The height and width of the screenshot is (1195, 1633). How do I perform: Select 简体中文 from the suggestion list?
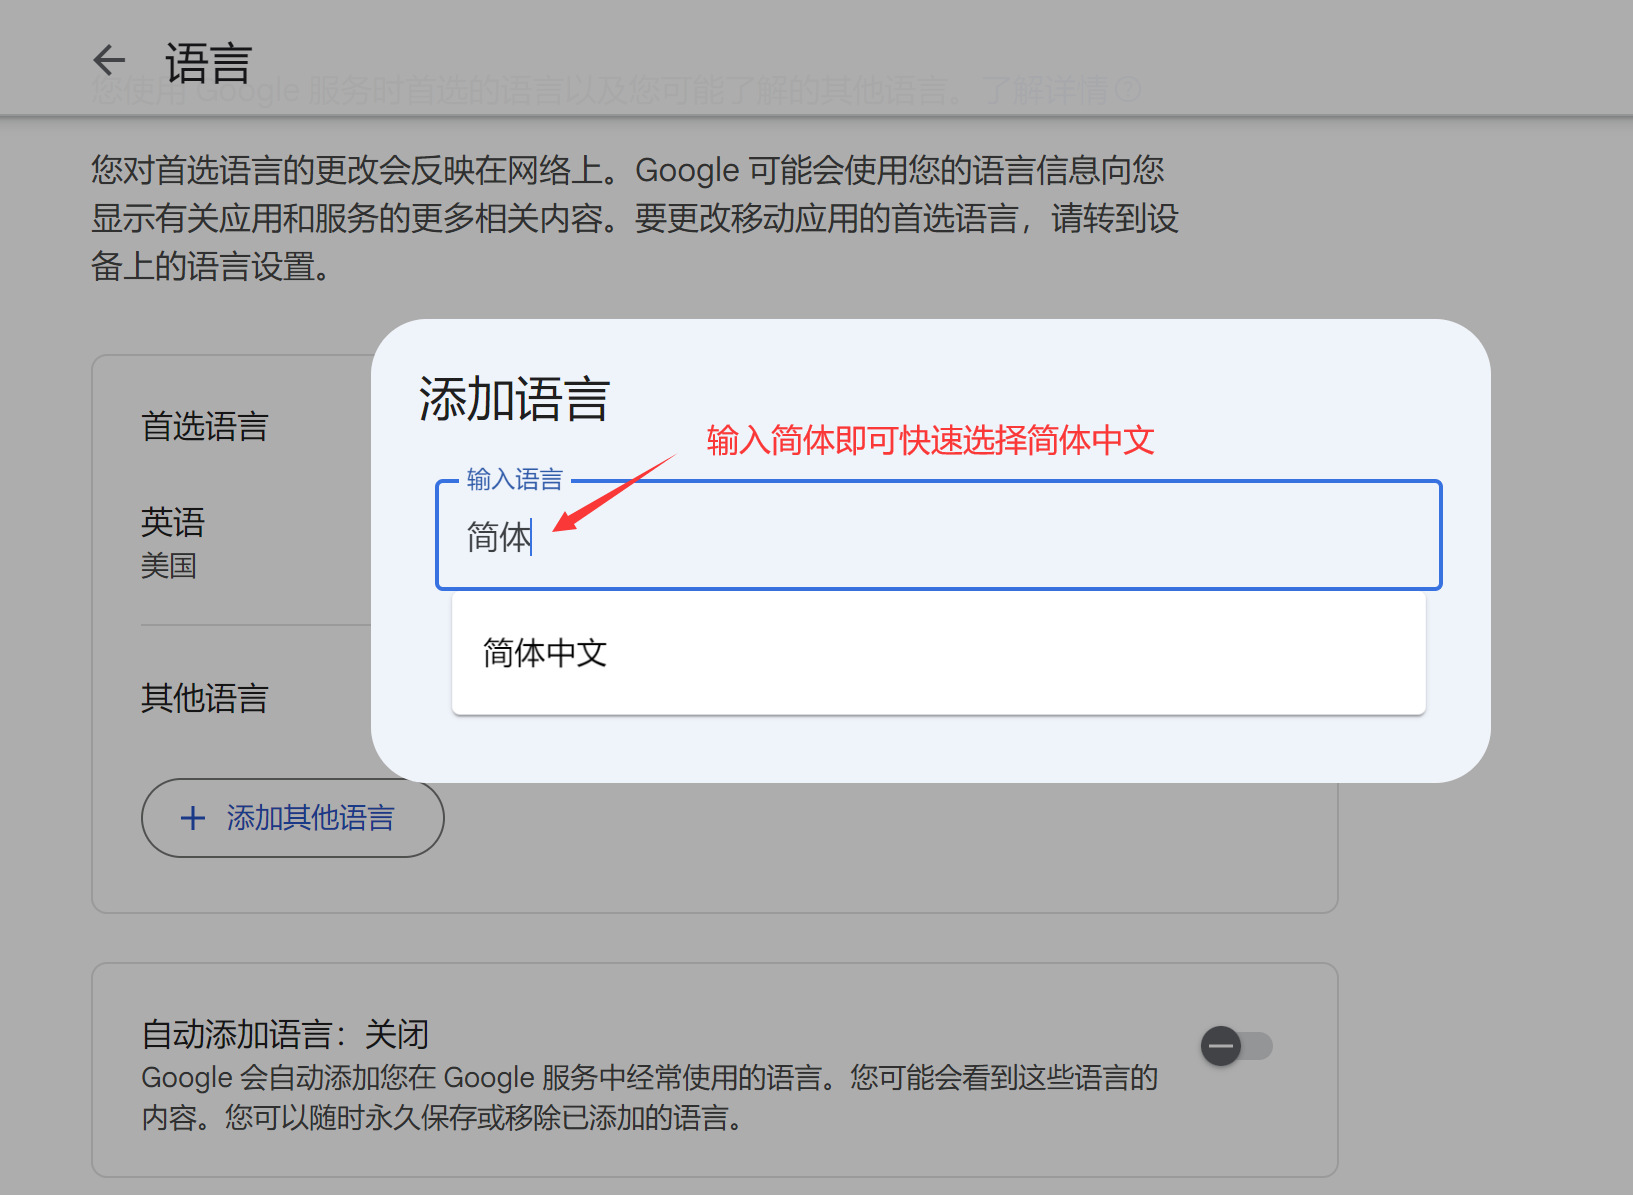545,654
